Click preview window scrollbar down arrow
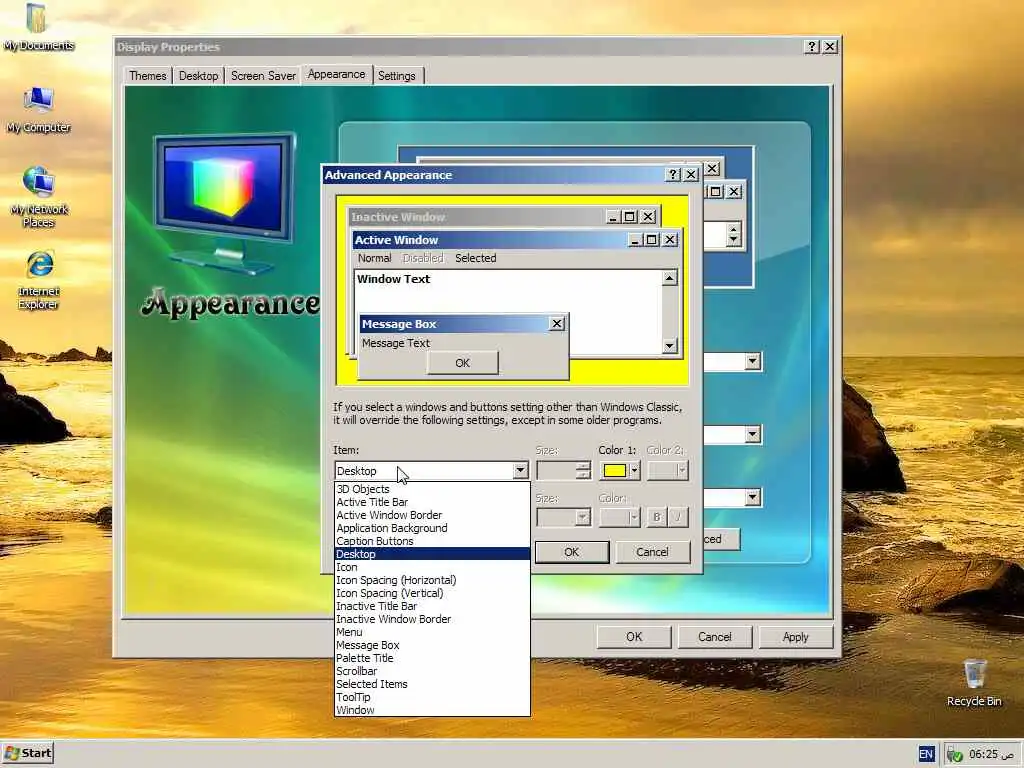 669,345
